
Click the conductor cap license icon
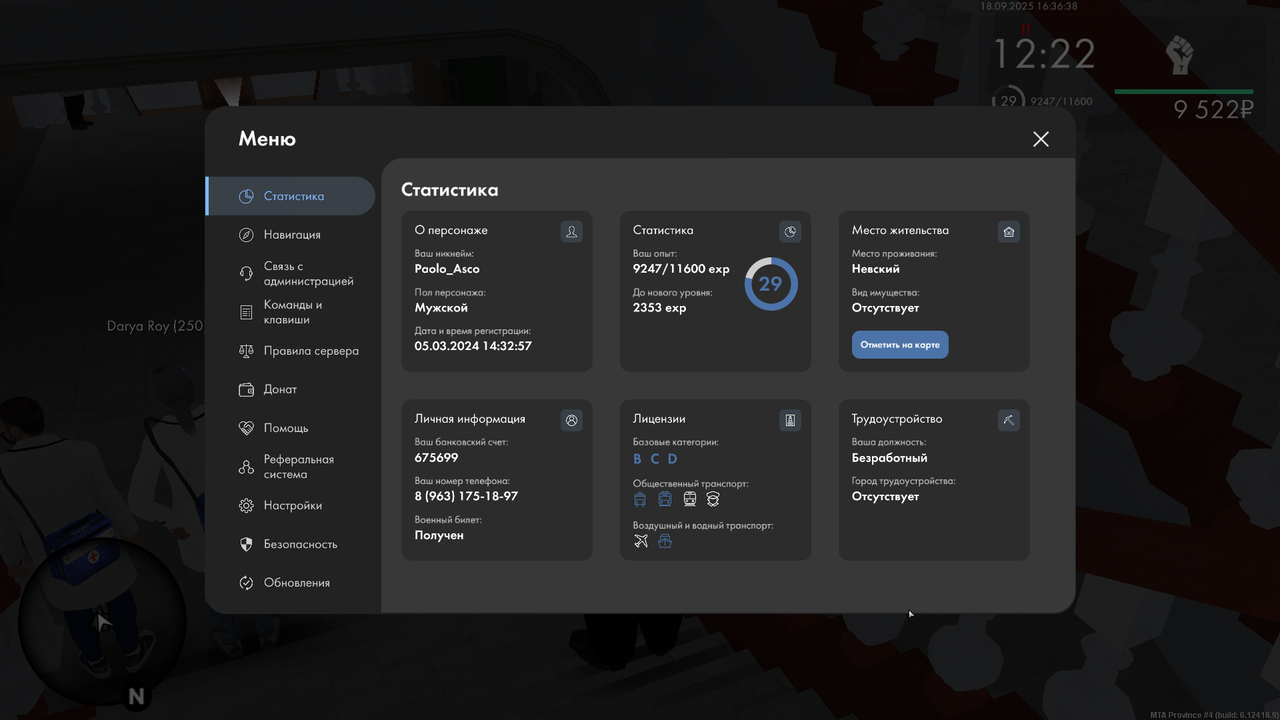[x=713, y=499]
